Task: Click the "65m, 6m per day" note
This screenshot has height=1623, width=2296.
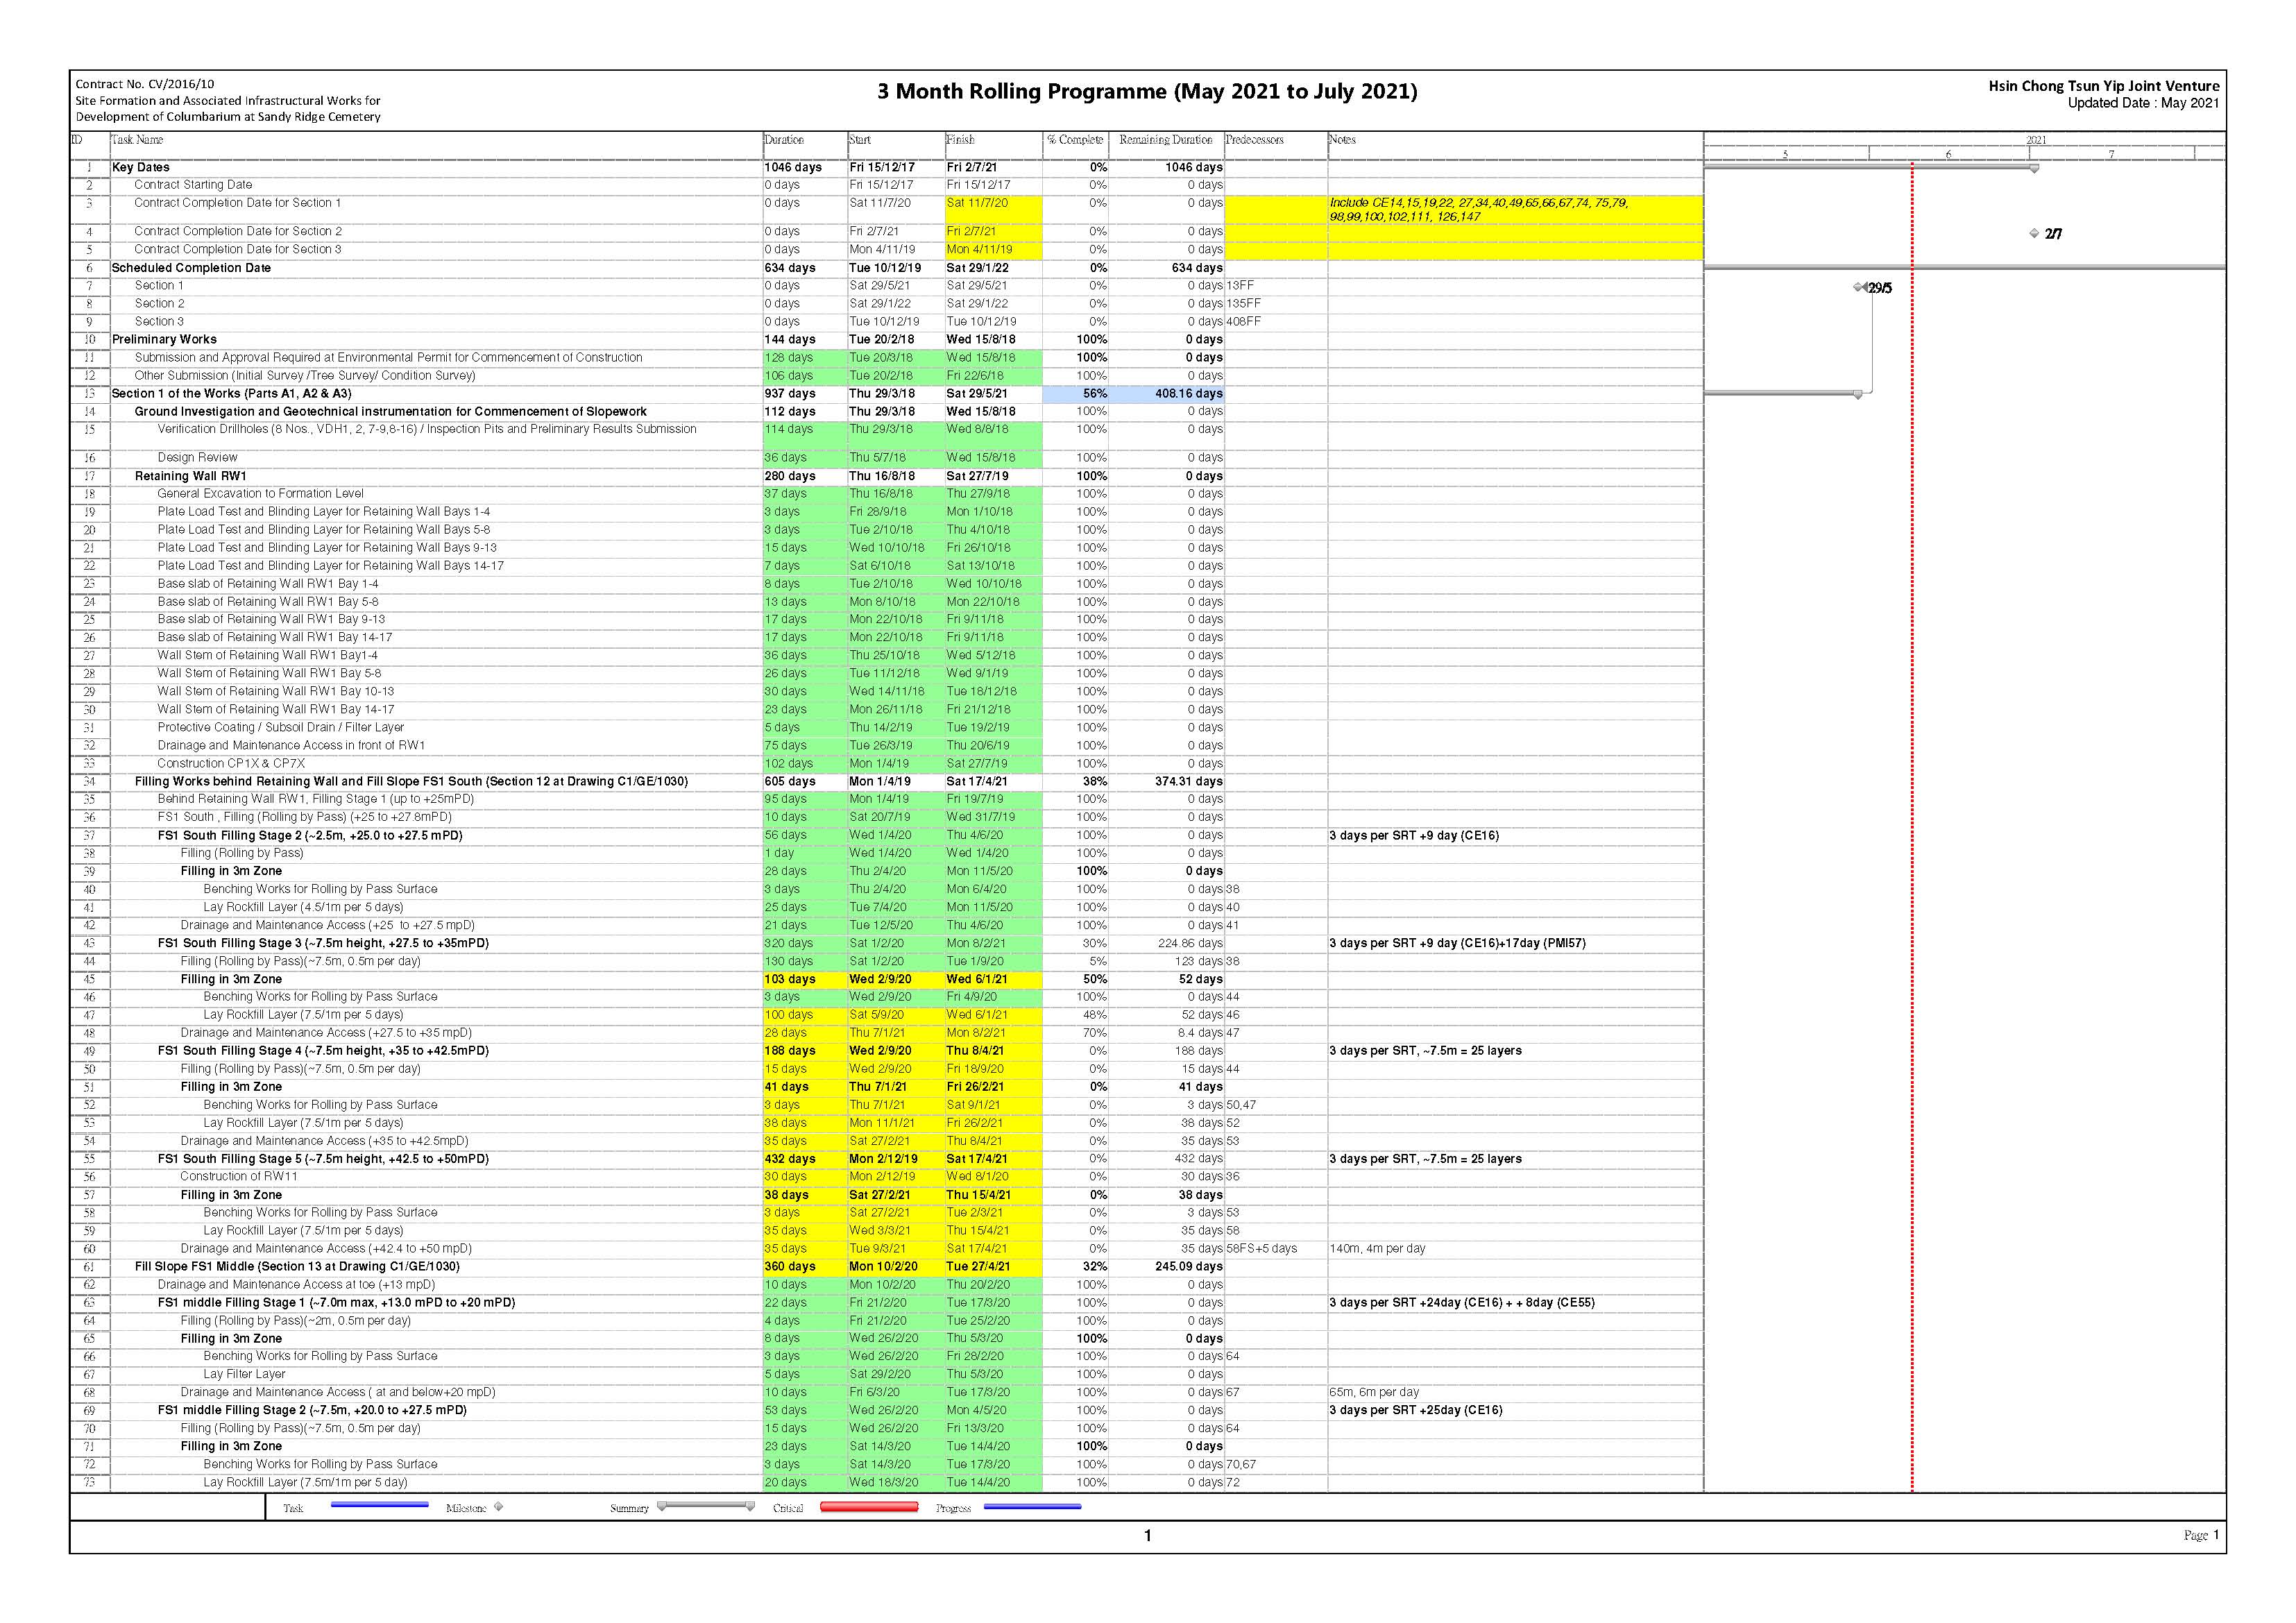Action: [x=1374, y=1393]
